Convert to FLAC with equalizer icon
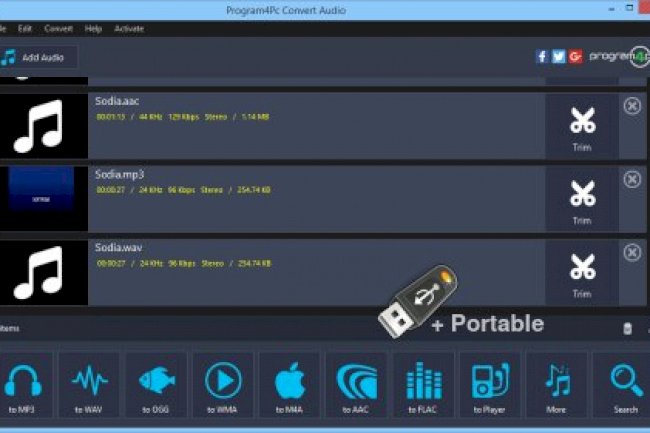 [x=423, y=385]
